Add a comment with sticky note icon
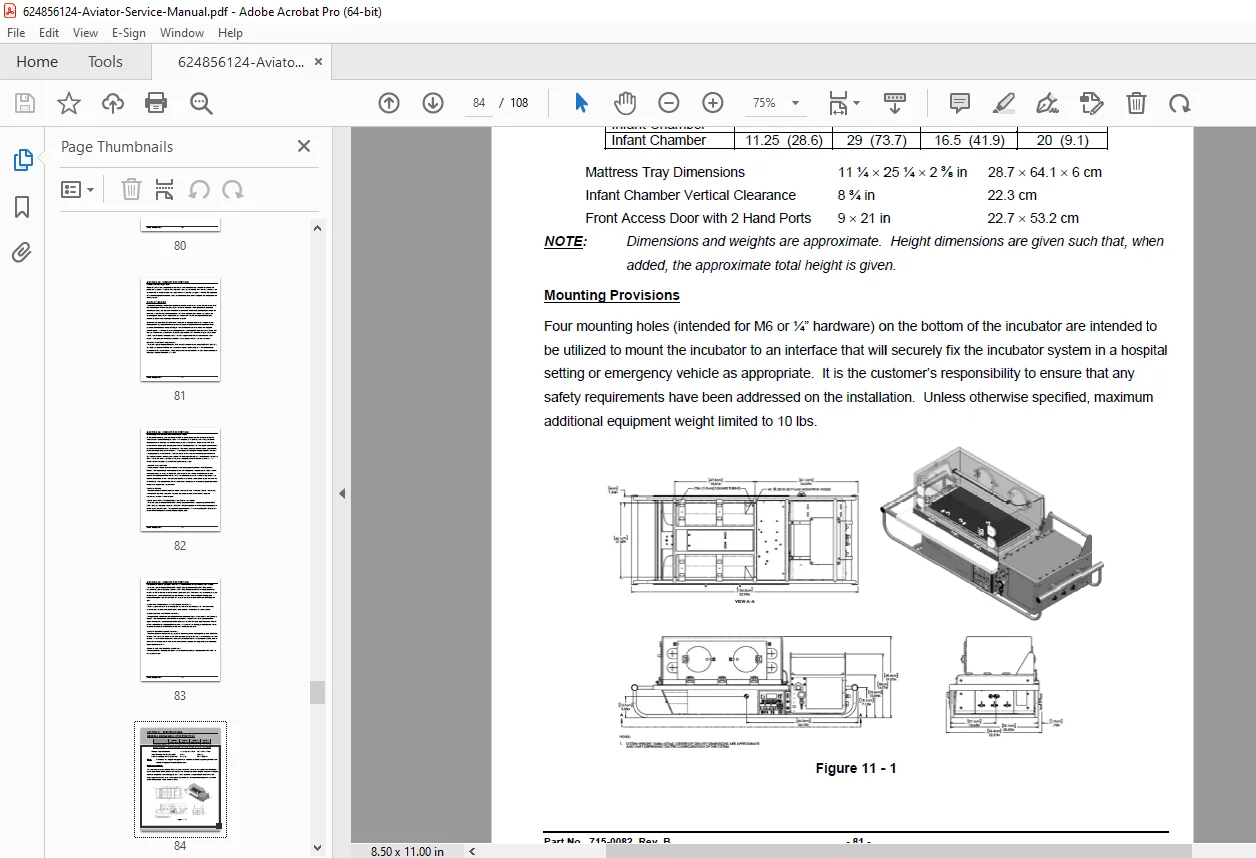Viewport: 1256px width, 858px height. click(960, 103)
